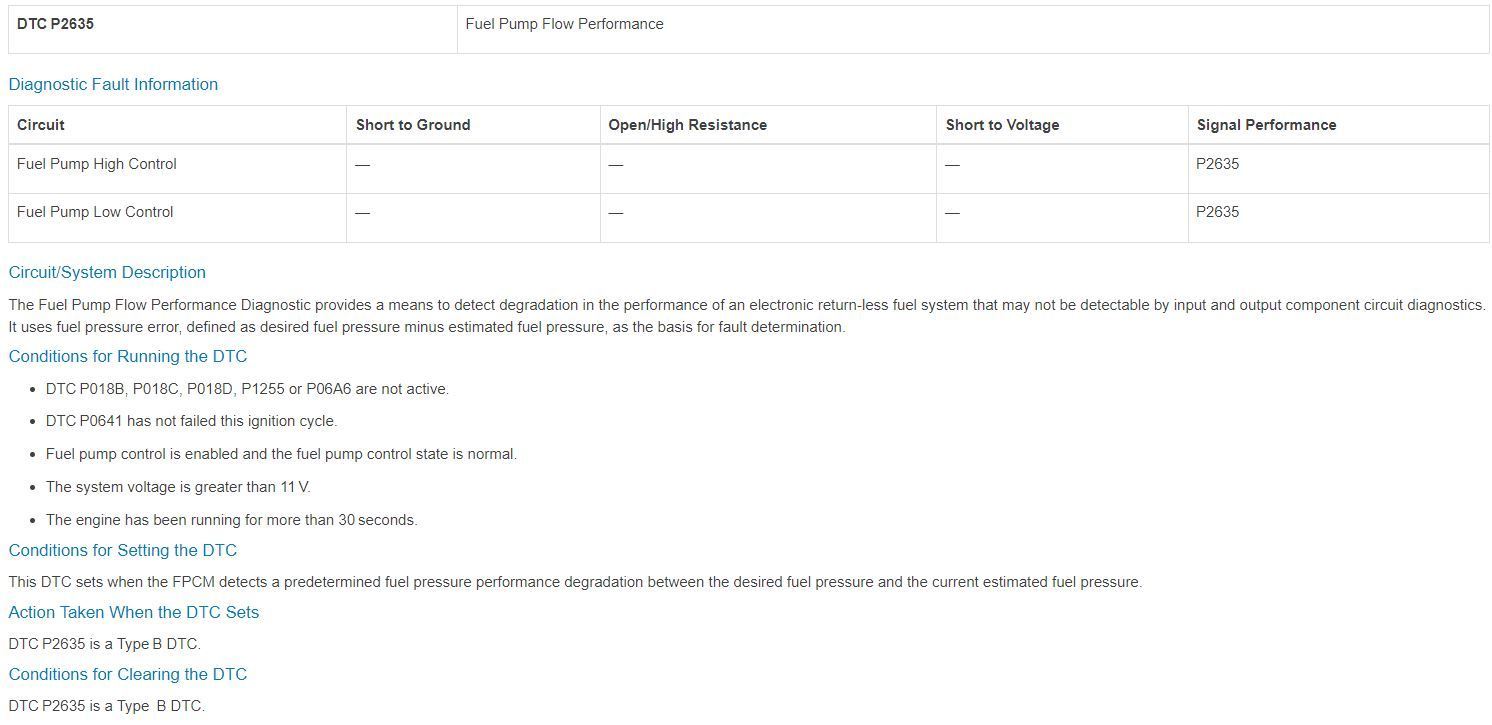1492x725 pixels.
Task: Open the Circuit/System Description section heading
Action: pos(107,273)
